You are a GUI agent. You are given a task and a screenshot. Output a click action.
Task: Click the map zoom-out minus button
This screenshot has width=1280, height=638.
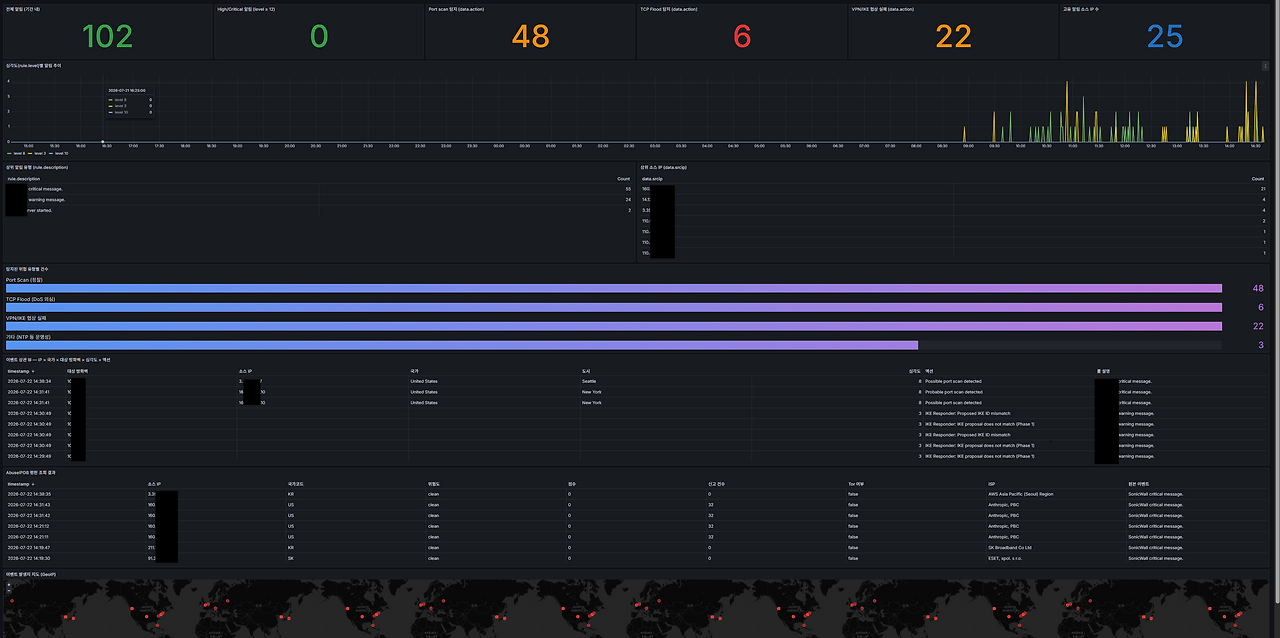pyautogui.click(x=9, y=590)
